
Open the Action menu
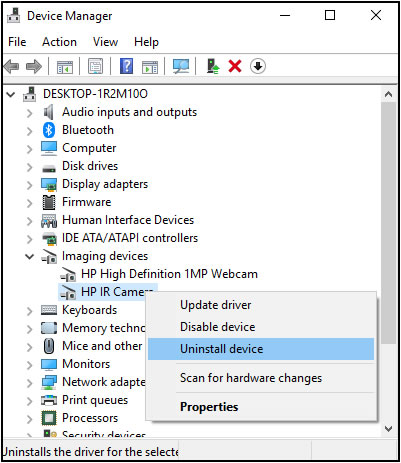pyautogui.click(x=59, y=42)
